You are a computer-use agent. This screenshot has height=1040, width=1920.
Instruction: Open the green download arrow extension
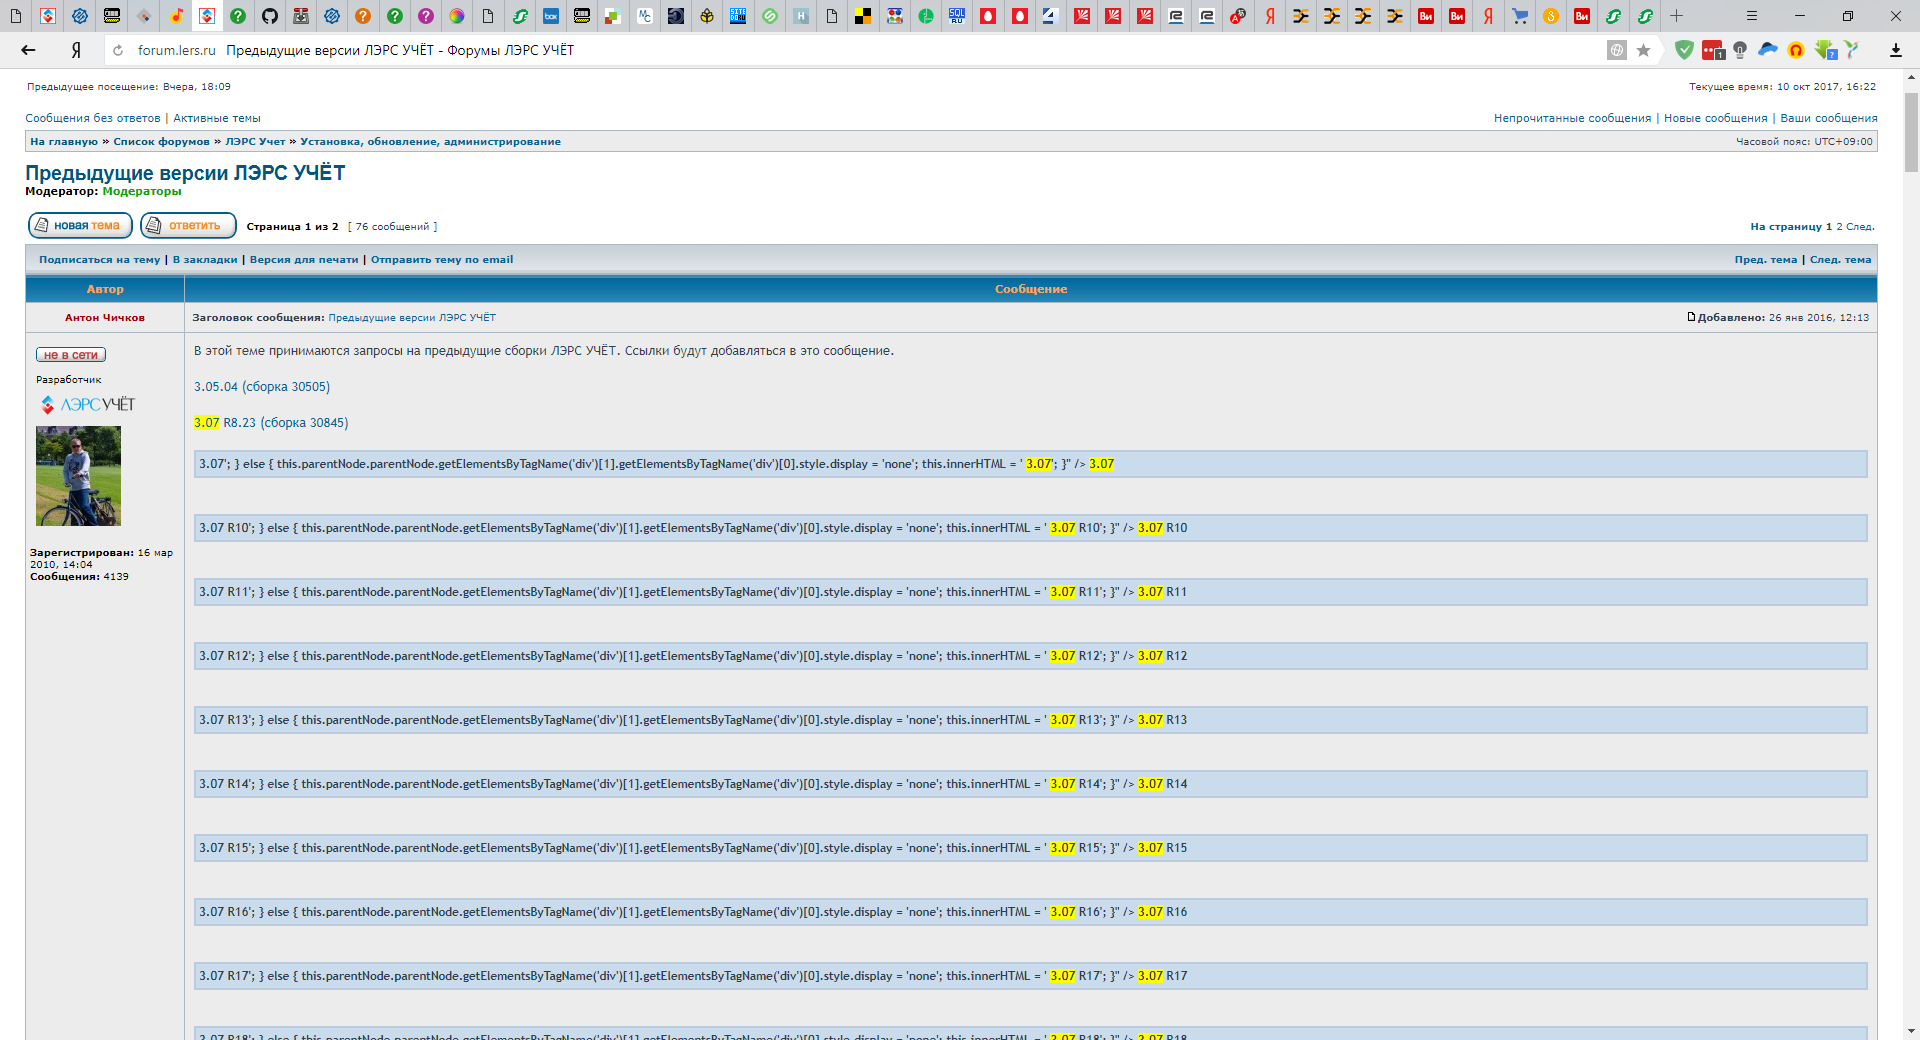[1826, 50]
